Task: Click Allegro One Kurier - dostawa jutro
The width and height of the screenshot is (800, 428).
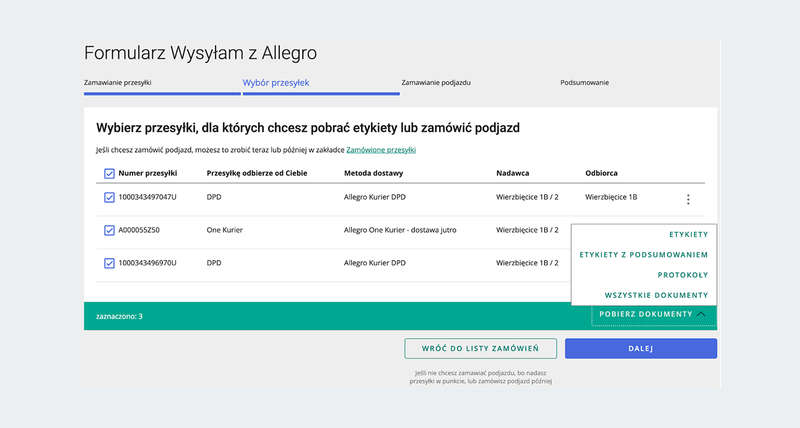Action: [x=400, y=230]
